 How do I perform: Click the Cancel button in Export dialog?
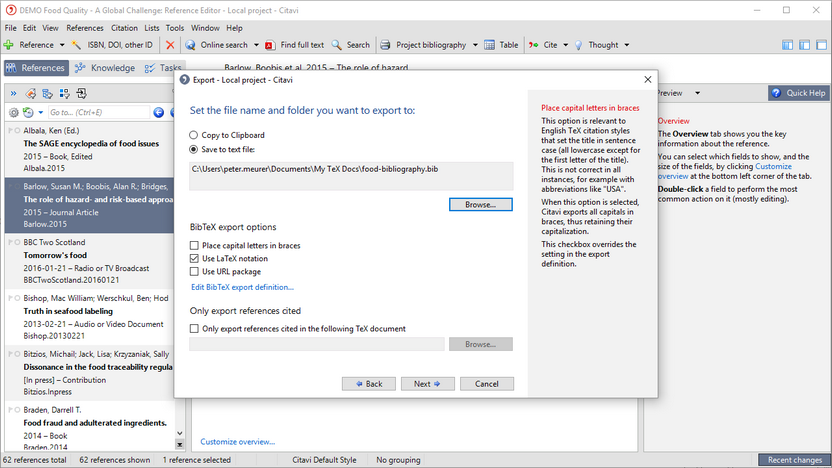point(487,384)
